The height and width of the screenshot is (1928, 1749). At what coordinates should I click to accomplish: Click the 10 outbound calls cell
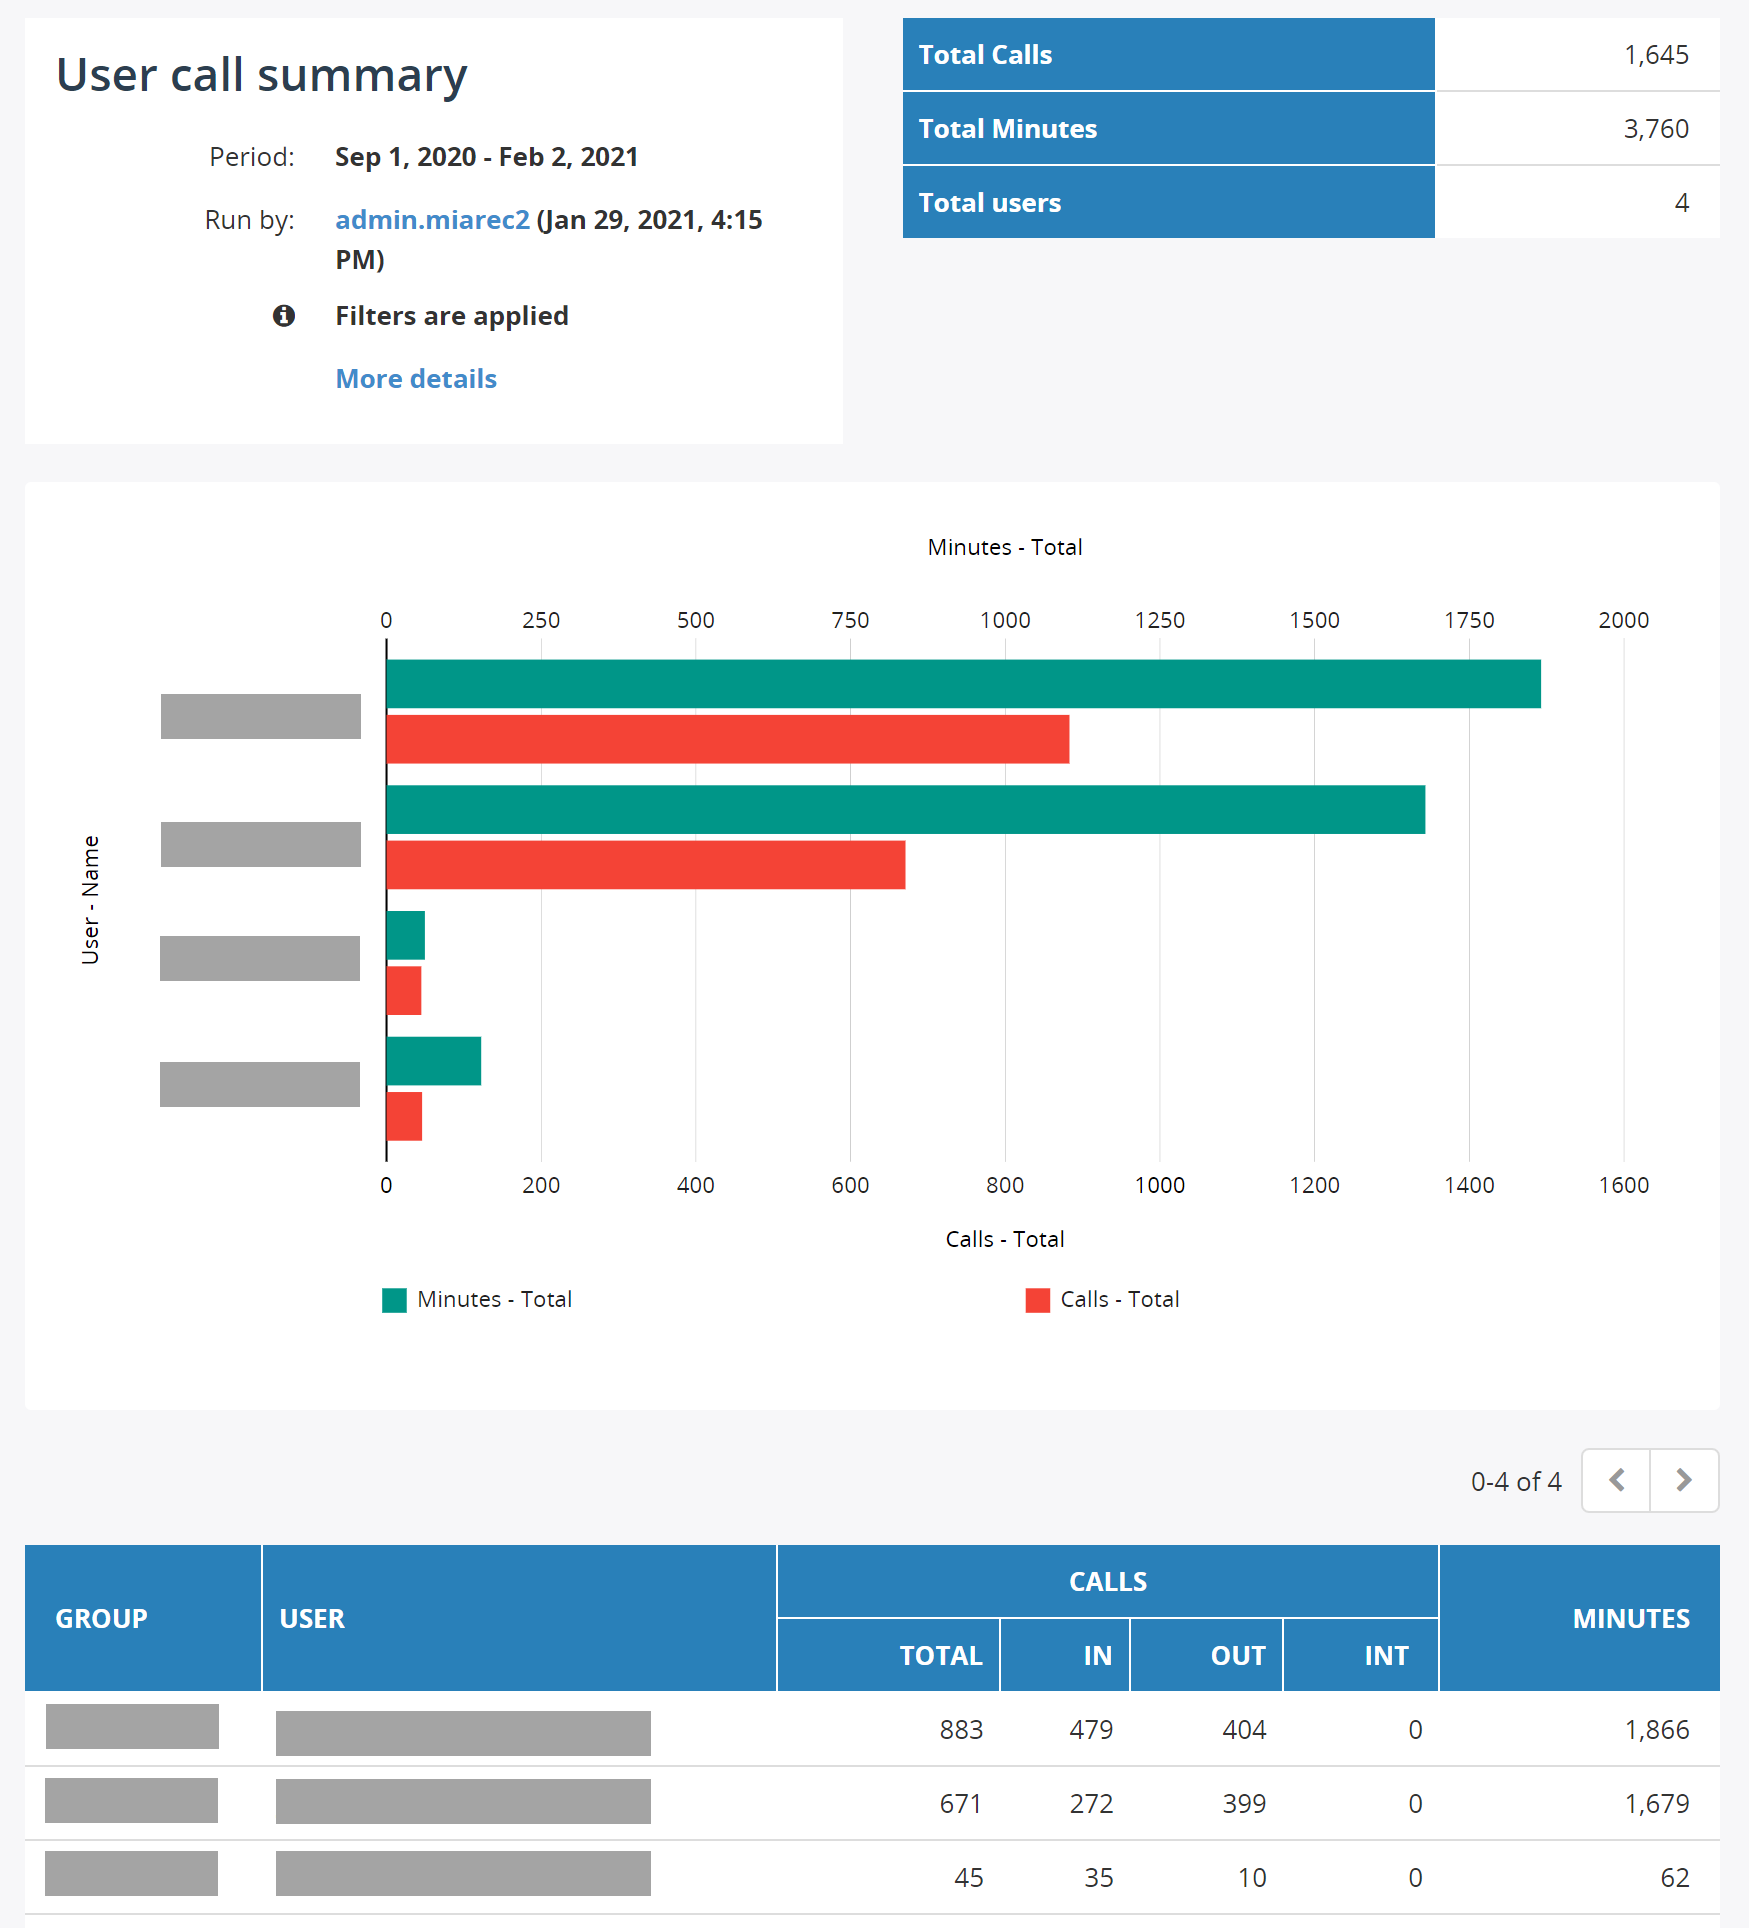click(1252, 1878)
